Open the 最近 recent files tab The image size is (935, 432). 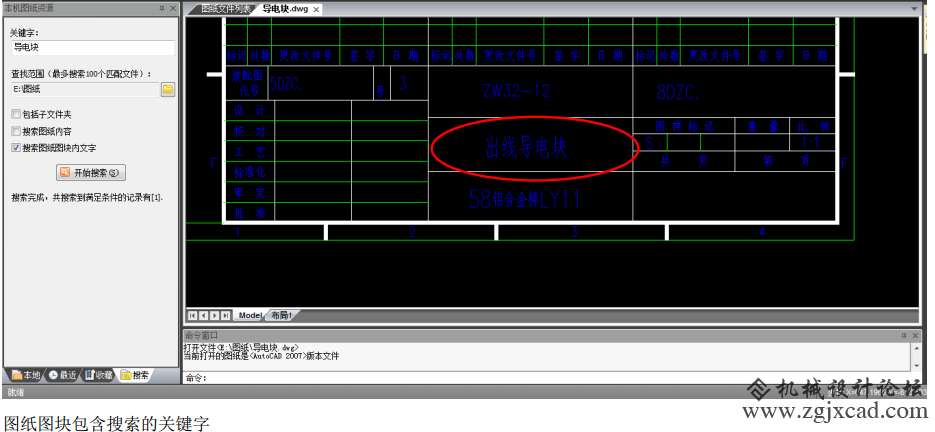pyautogui.click(x=63, y=375)
